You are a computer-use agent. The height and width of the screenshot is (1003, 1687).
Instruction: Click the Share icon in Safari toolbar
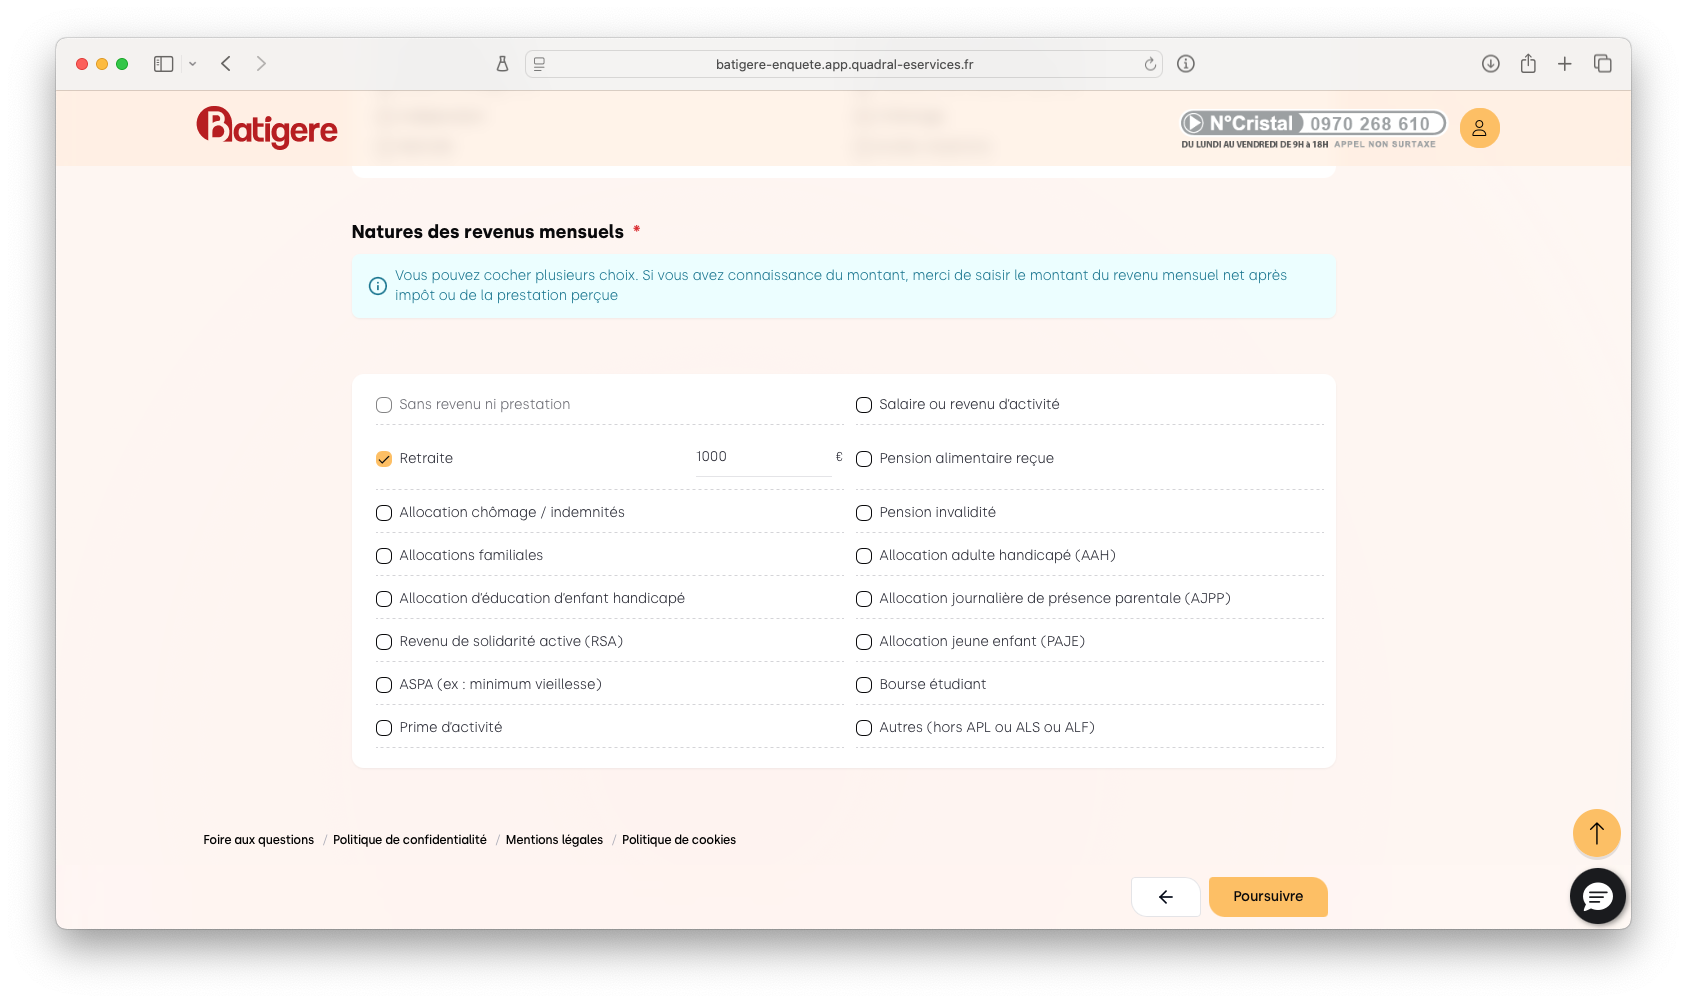point(1528,64)
